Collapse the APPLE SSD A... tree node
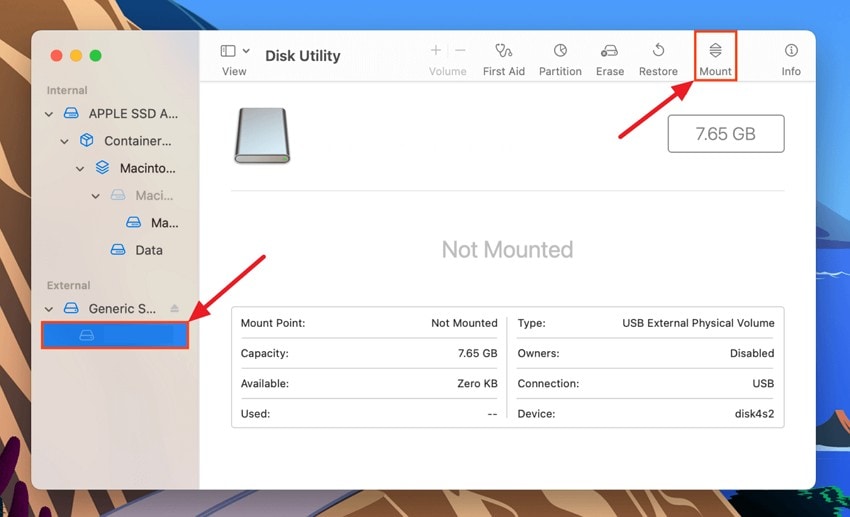 click(x=49, y=114)
